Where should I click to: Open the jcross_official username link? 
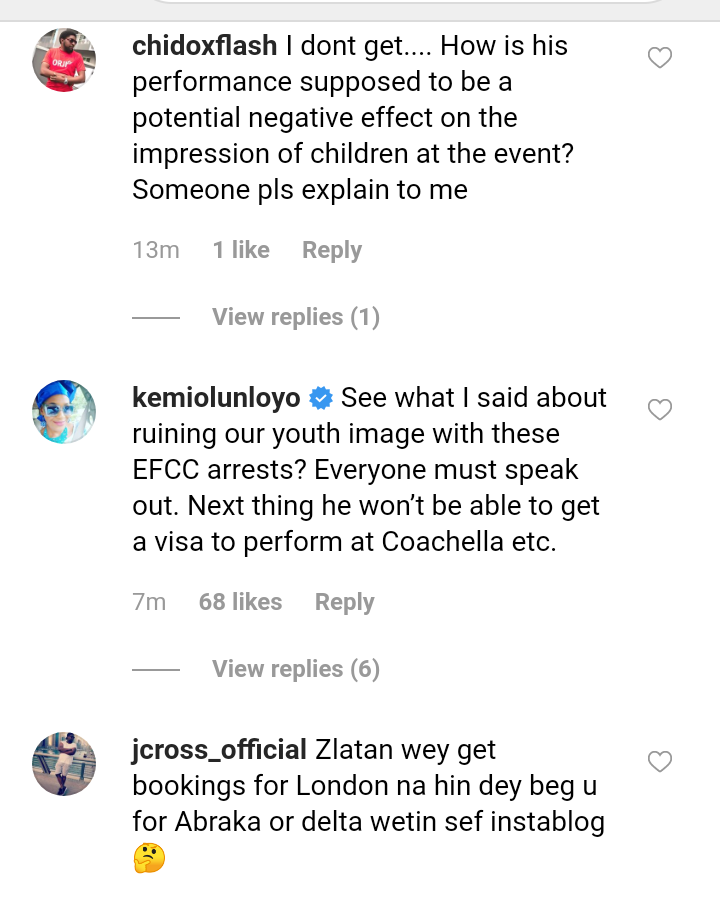click(x=219, y=750)
